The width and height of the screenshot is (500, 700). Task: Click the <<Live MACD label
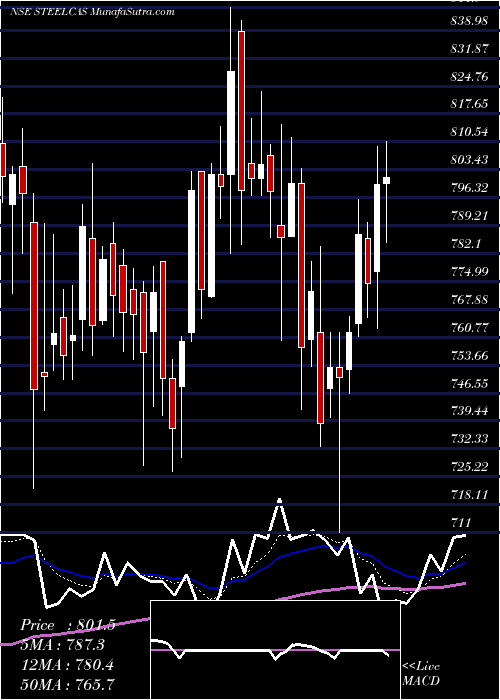click(x=421, y=673)
